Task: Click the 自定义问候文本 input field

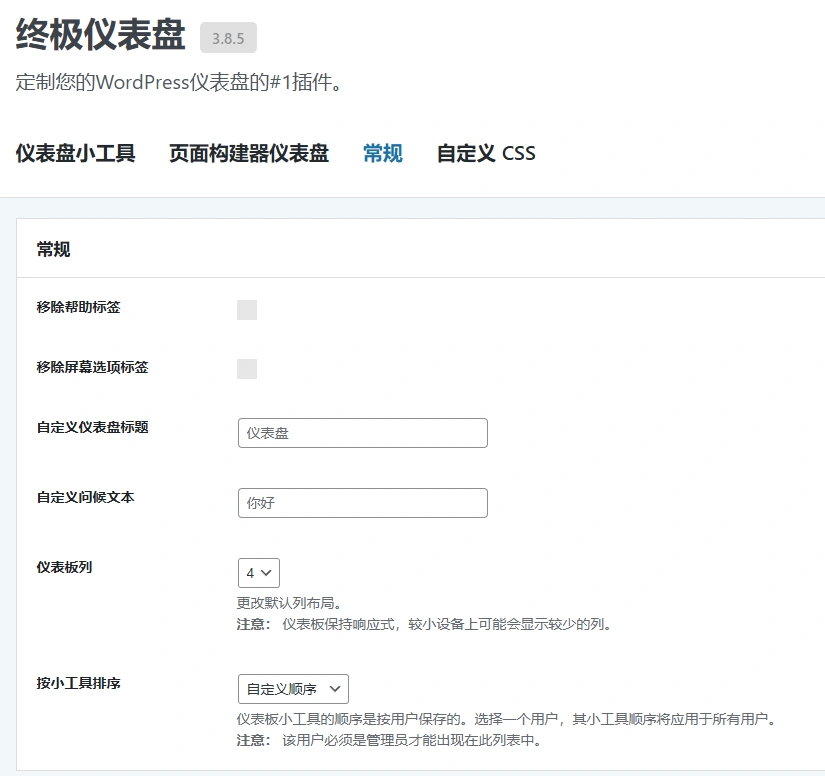Action: click(x=362, y=502)
